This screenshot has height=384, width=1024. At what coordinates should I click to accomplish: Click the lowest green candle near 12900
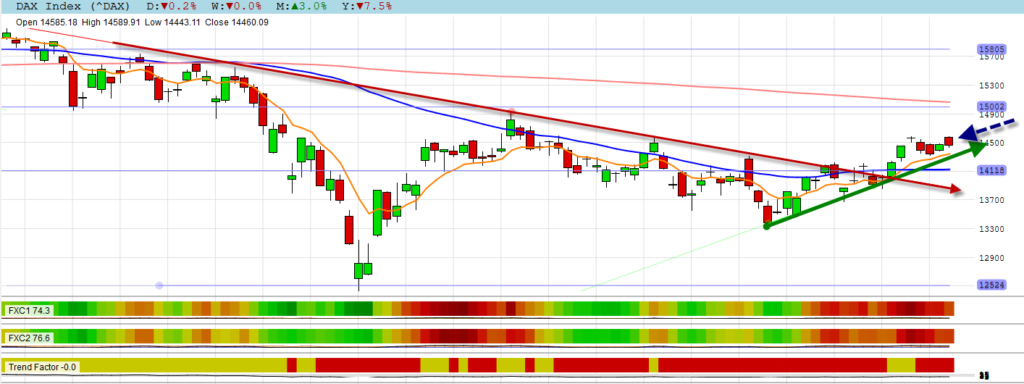click(x=359, y=270)
